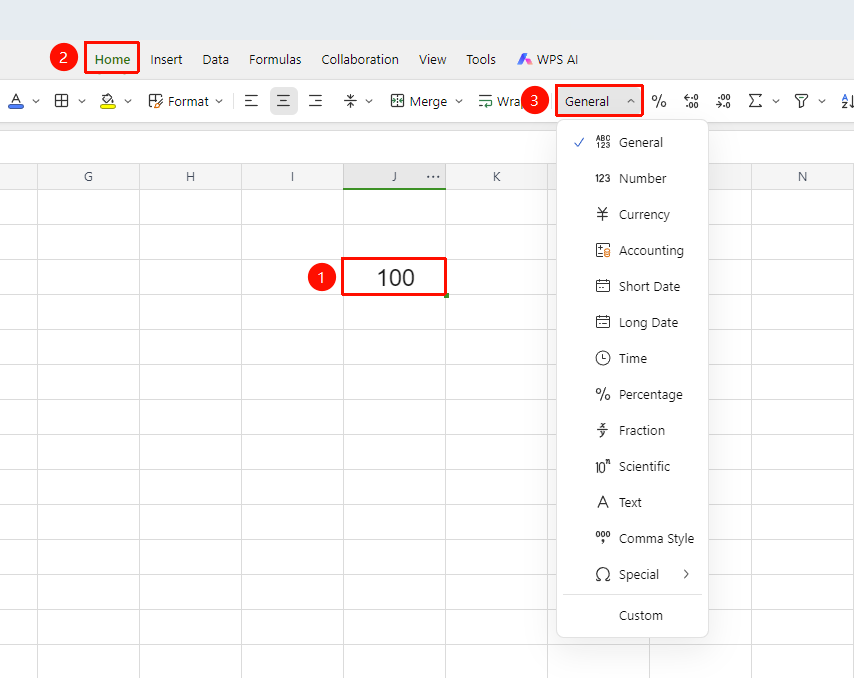Click the sort A-Z icon
This screenshot has height=678, width=854.
click(x=847, y=101)
